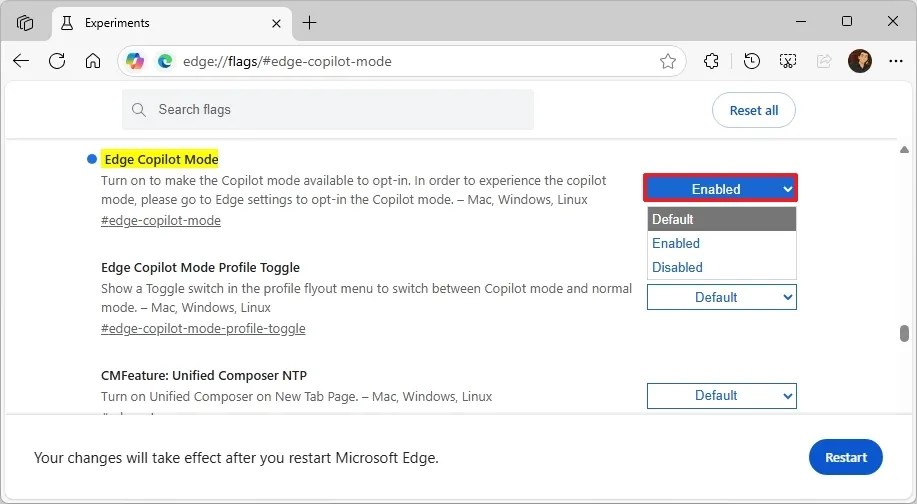Bookmark this page with the star icon
The height and width of the screenshot is (504, 917).
[668, 61]
